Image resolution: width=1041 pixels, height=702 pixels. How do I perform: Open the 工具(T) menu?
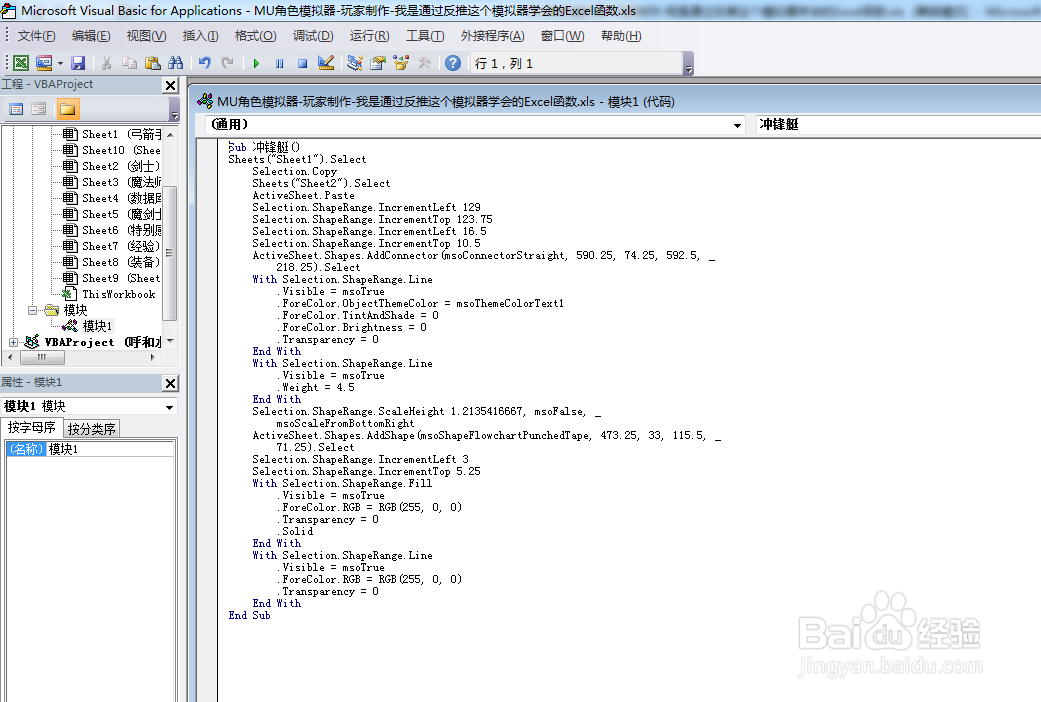coord(425,36)
